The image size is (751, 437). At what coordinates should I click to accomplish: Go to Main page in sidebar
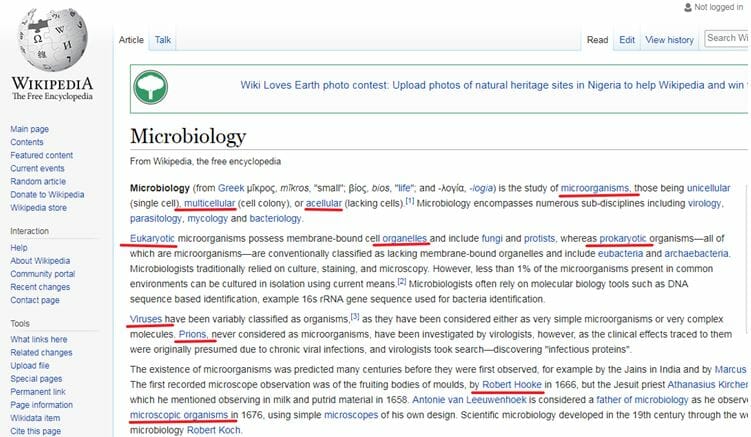click(x=30, y=129)
